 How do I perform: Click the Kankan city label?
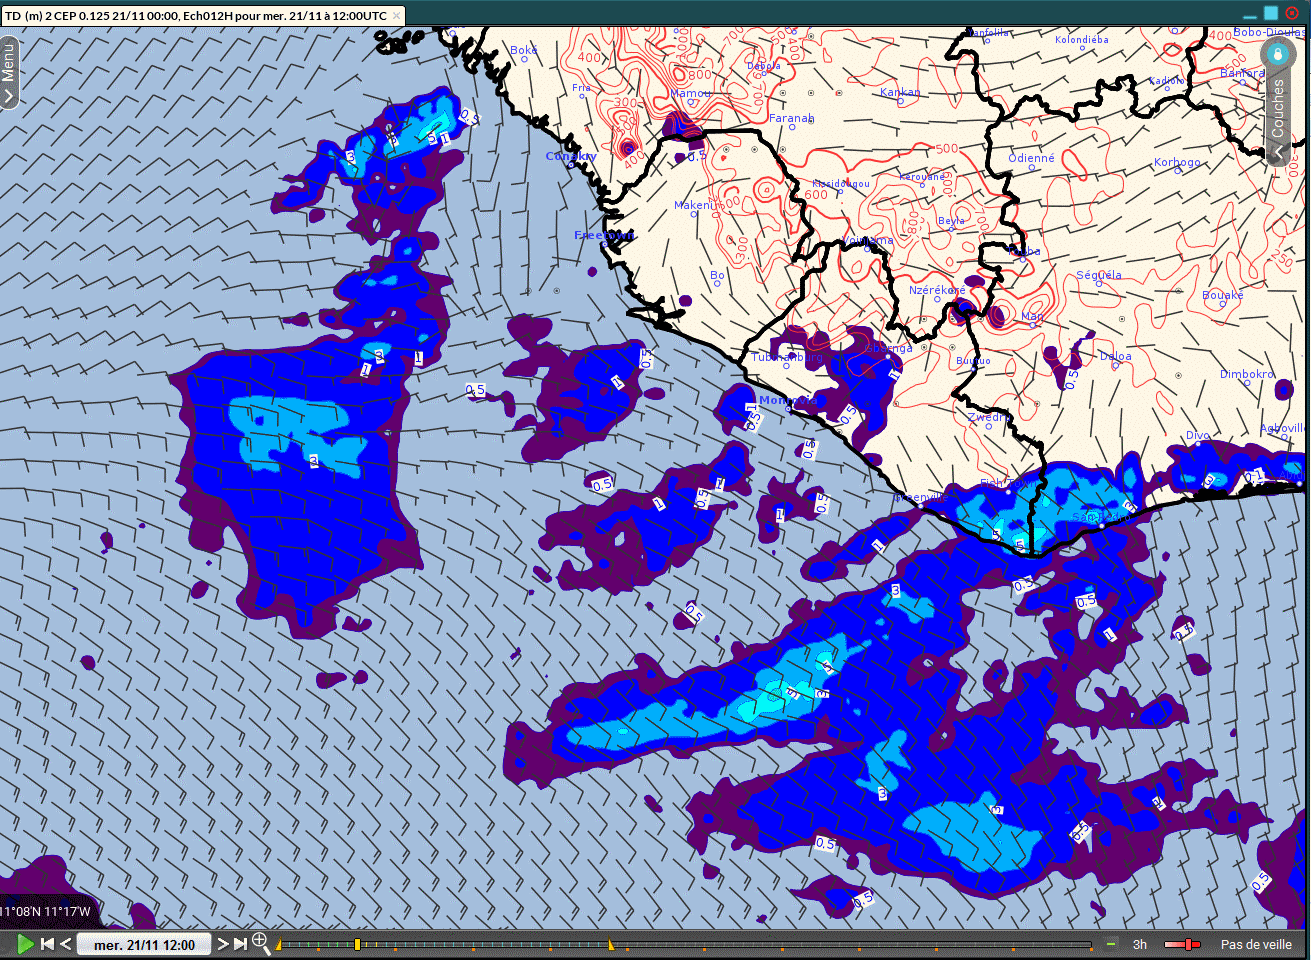pos(899,92)
